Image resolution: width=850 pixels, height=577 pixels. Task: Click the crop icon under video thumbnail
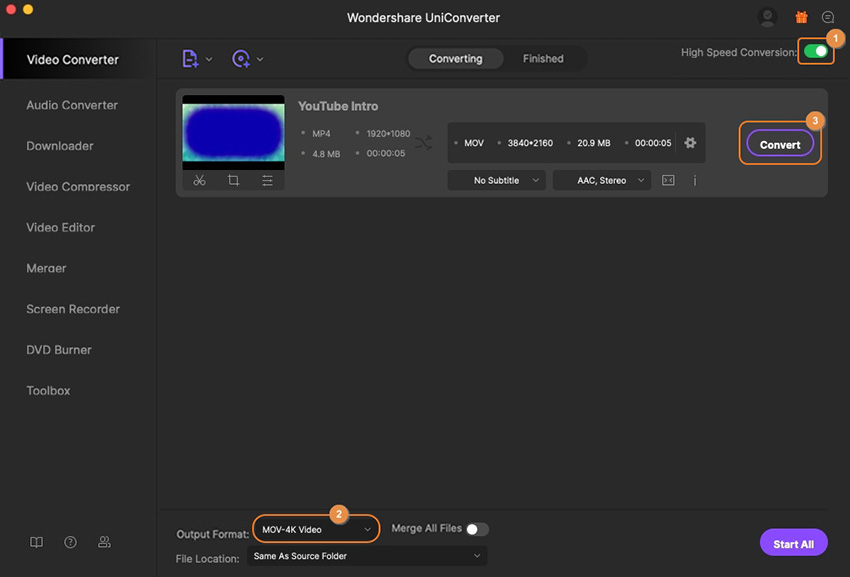233,181
